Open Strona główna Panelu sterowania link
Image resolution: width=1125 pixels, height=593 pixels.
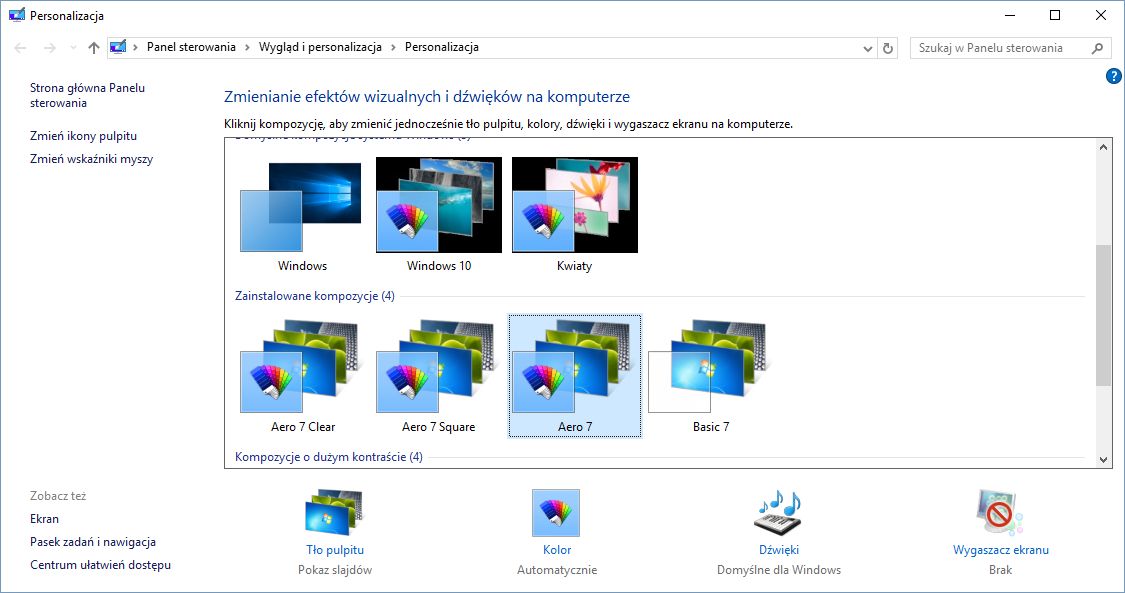tap(87, 95)
